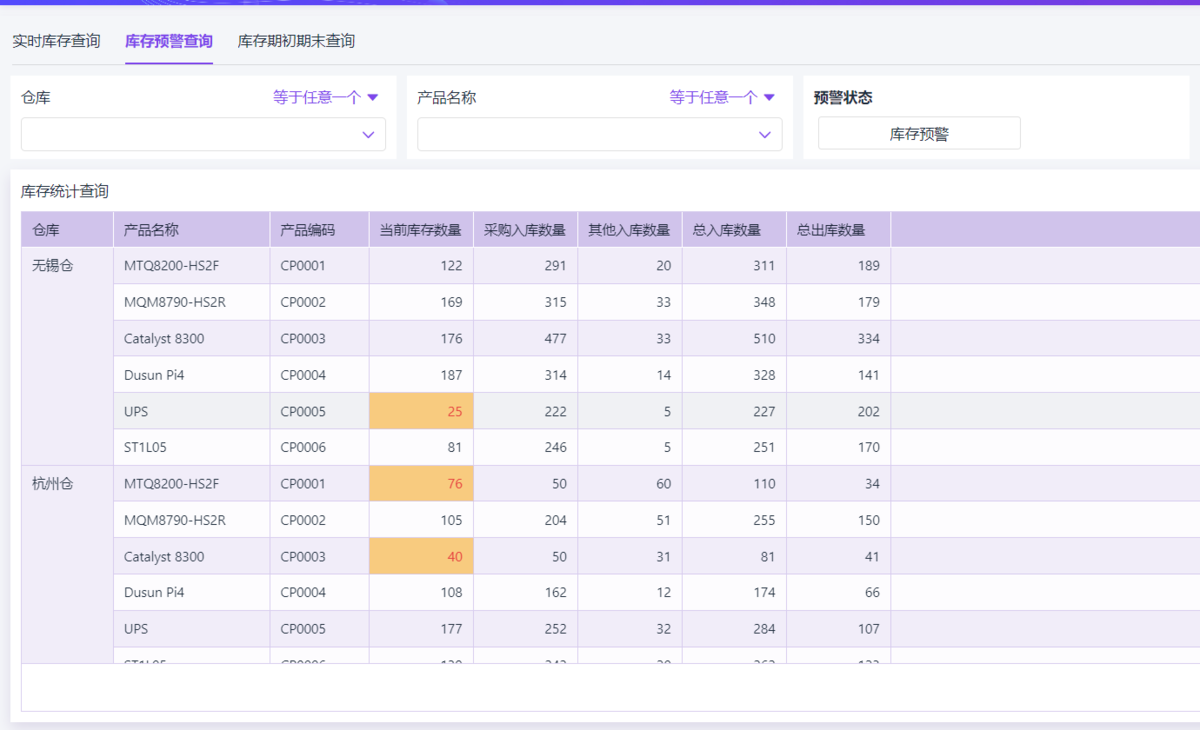The width and height of the screenshot is (1200, 730).
Task: Click MQM8790-HS2R product name in 无锡仓
Action: pyautogui.click(x=175, y=302)
